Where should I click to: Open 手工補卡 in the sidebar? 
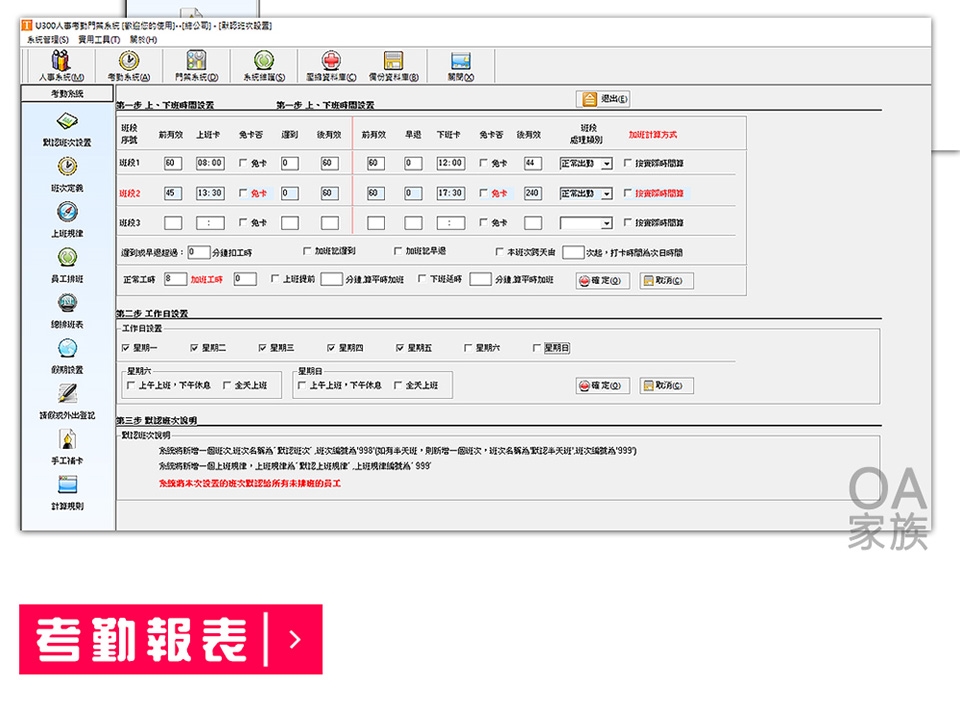pyautogui.click(x=67, y=446)
